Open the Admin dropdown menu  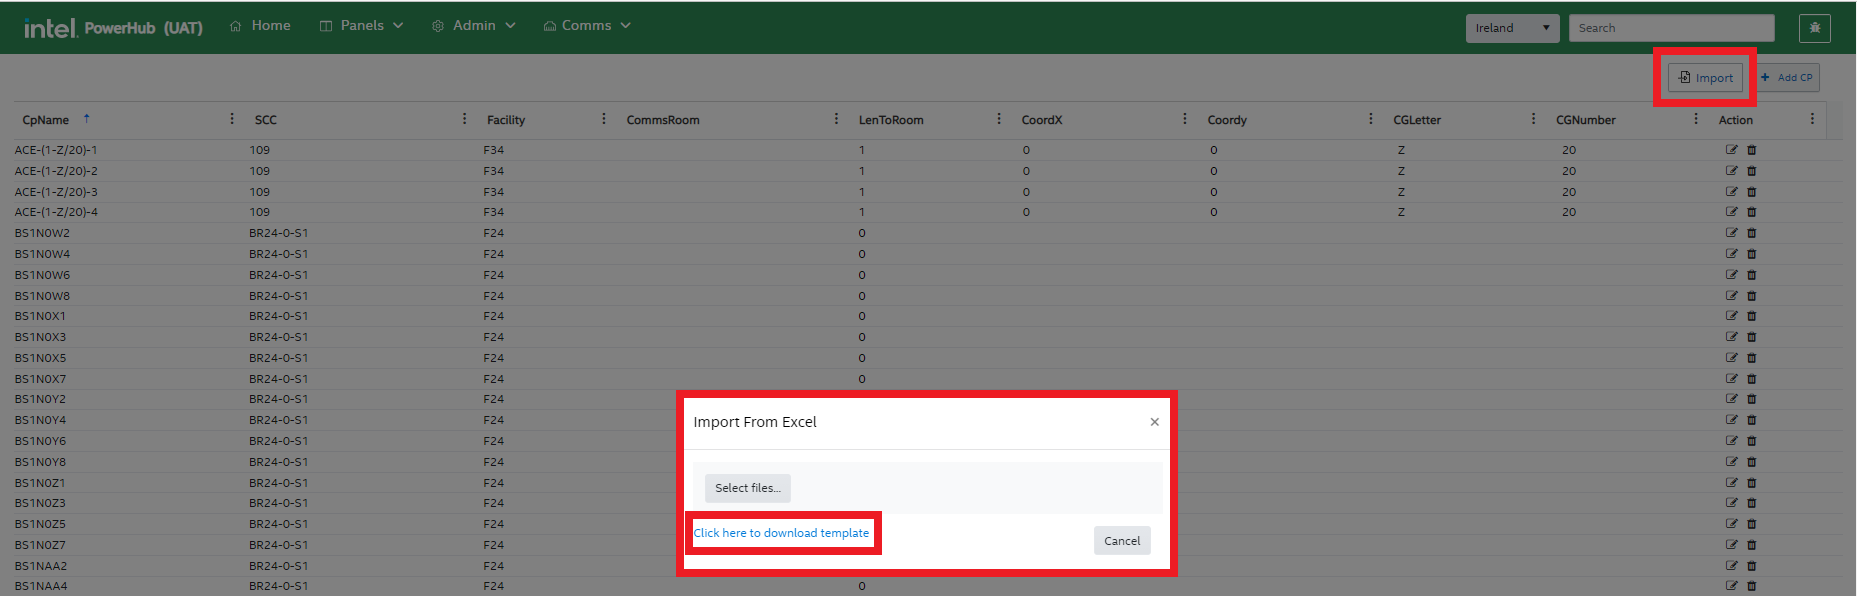[x=474, y=26]
